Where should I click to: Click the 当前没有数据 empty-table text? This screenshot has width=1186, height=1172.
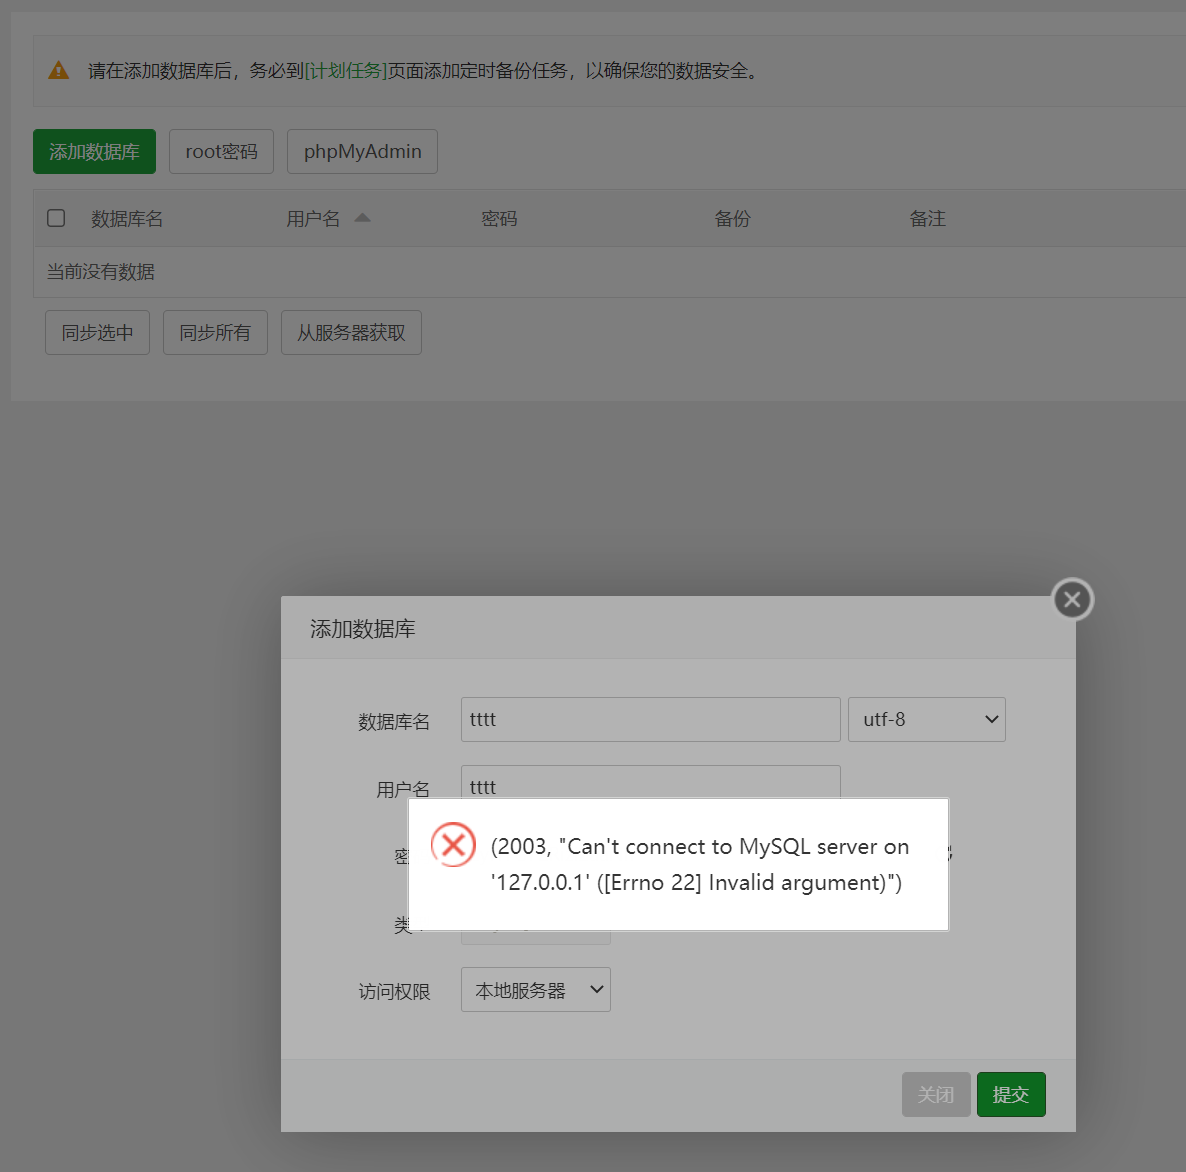point(101,272)
